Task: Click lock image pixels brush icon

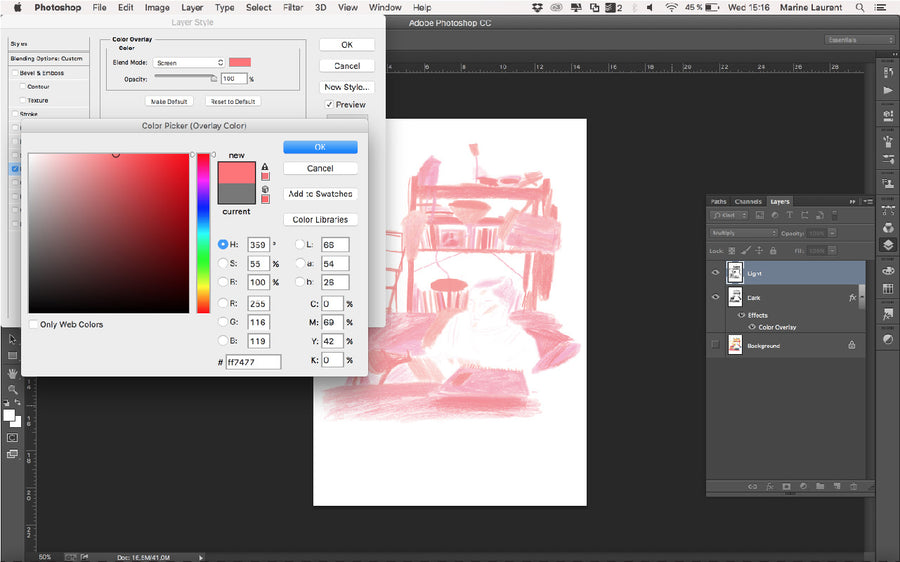Action: pos(746,251)
